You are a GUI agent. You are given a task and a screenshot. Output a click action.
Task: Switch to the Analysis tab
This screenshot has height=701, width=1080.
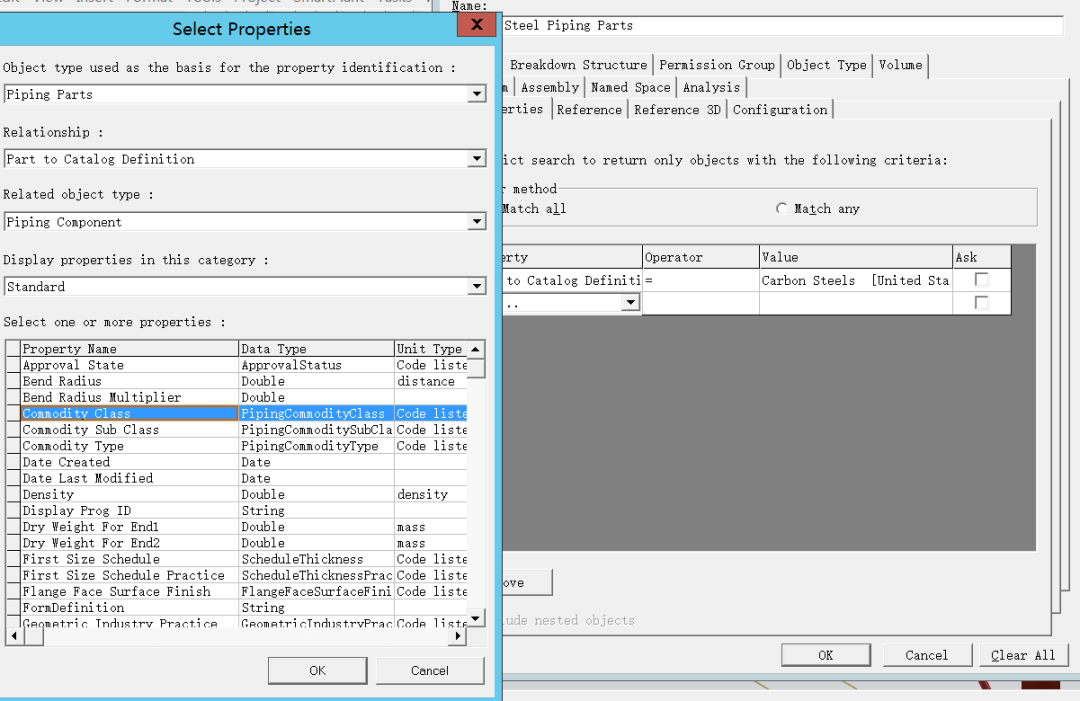tap(711, 87)
